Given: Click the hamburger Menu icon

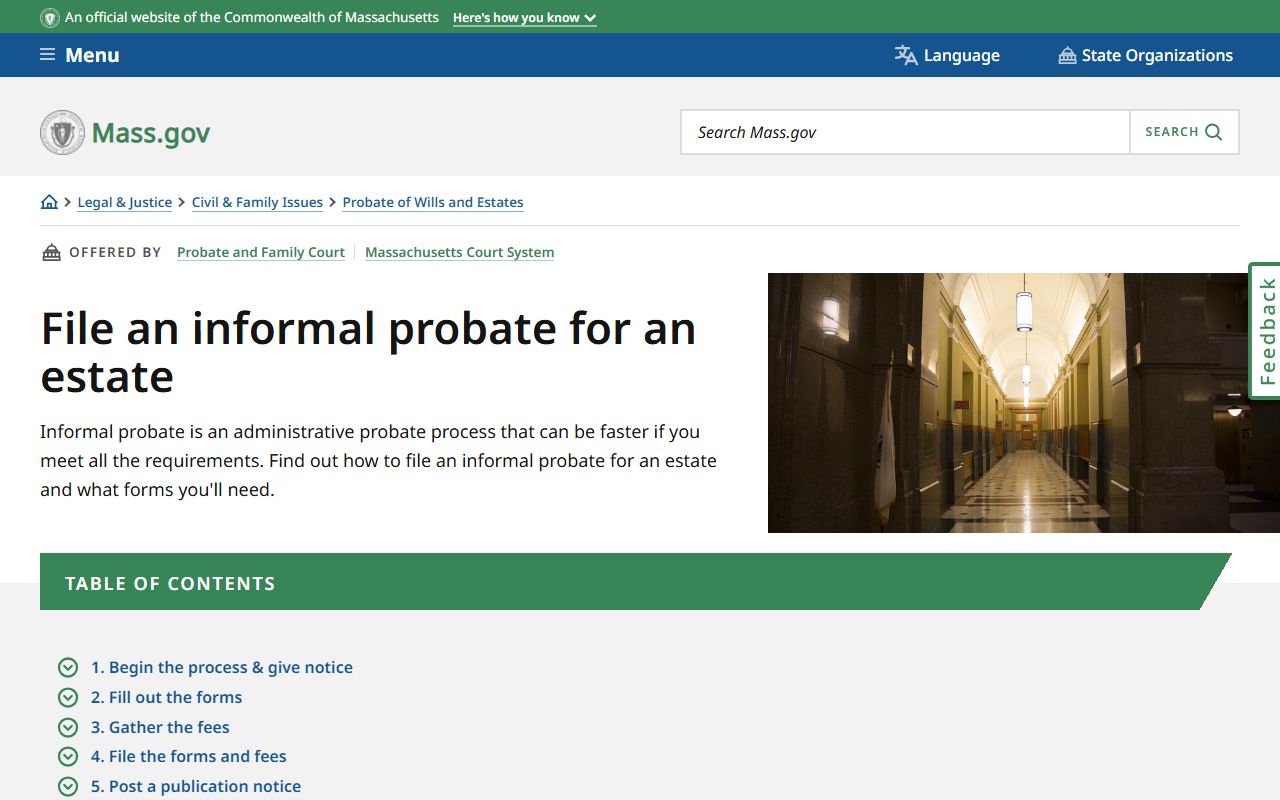Looking at the screenshot, I should 48,55.
